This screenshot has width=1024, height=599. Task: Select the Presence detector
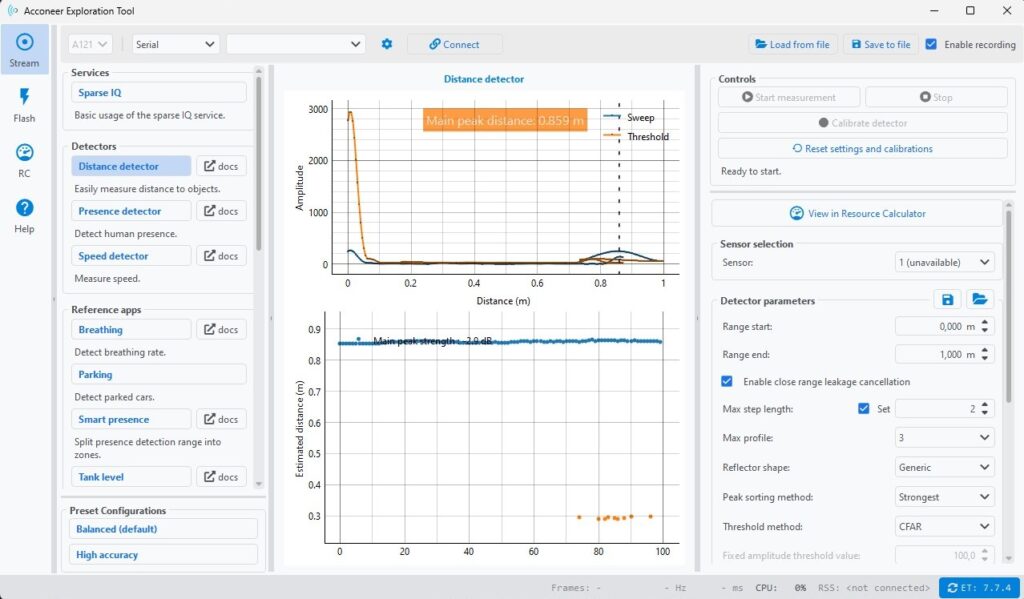coord(130,210)
